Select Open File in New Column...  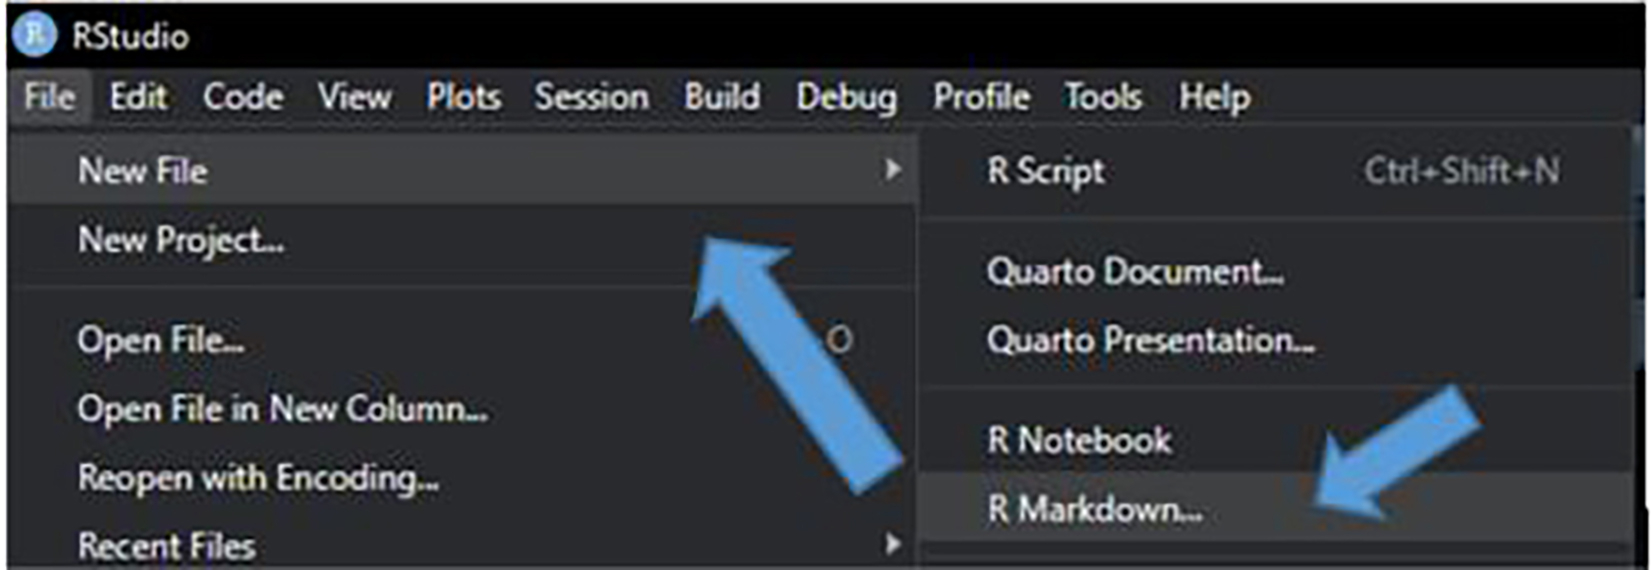point(282,409)
